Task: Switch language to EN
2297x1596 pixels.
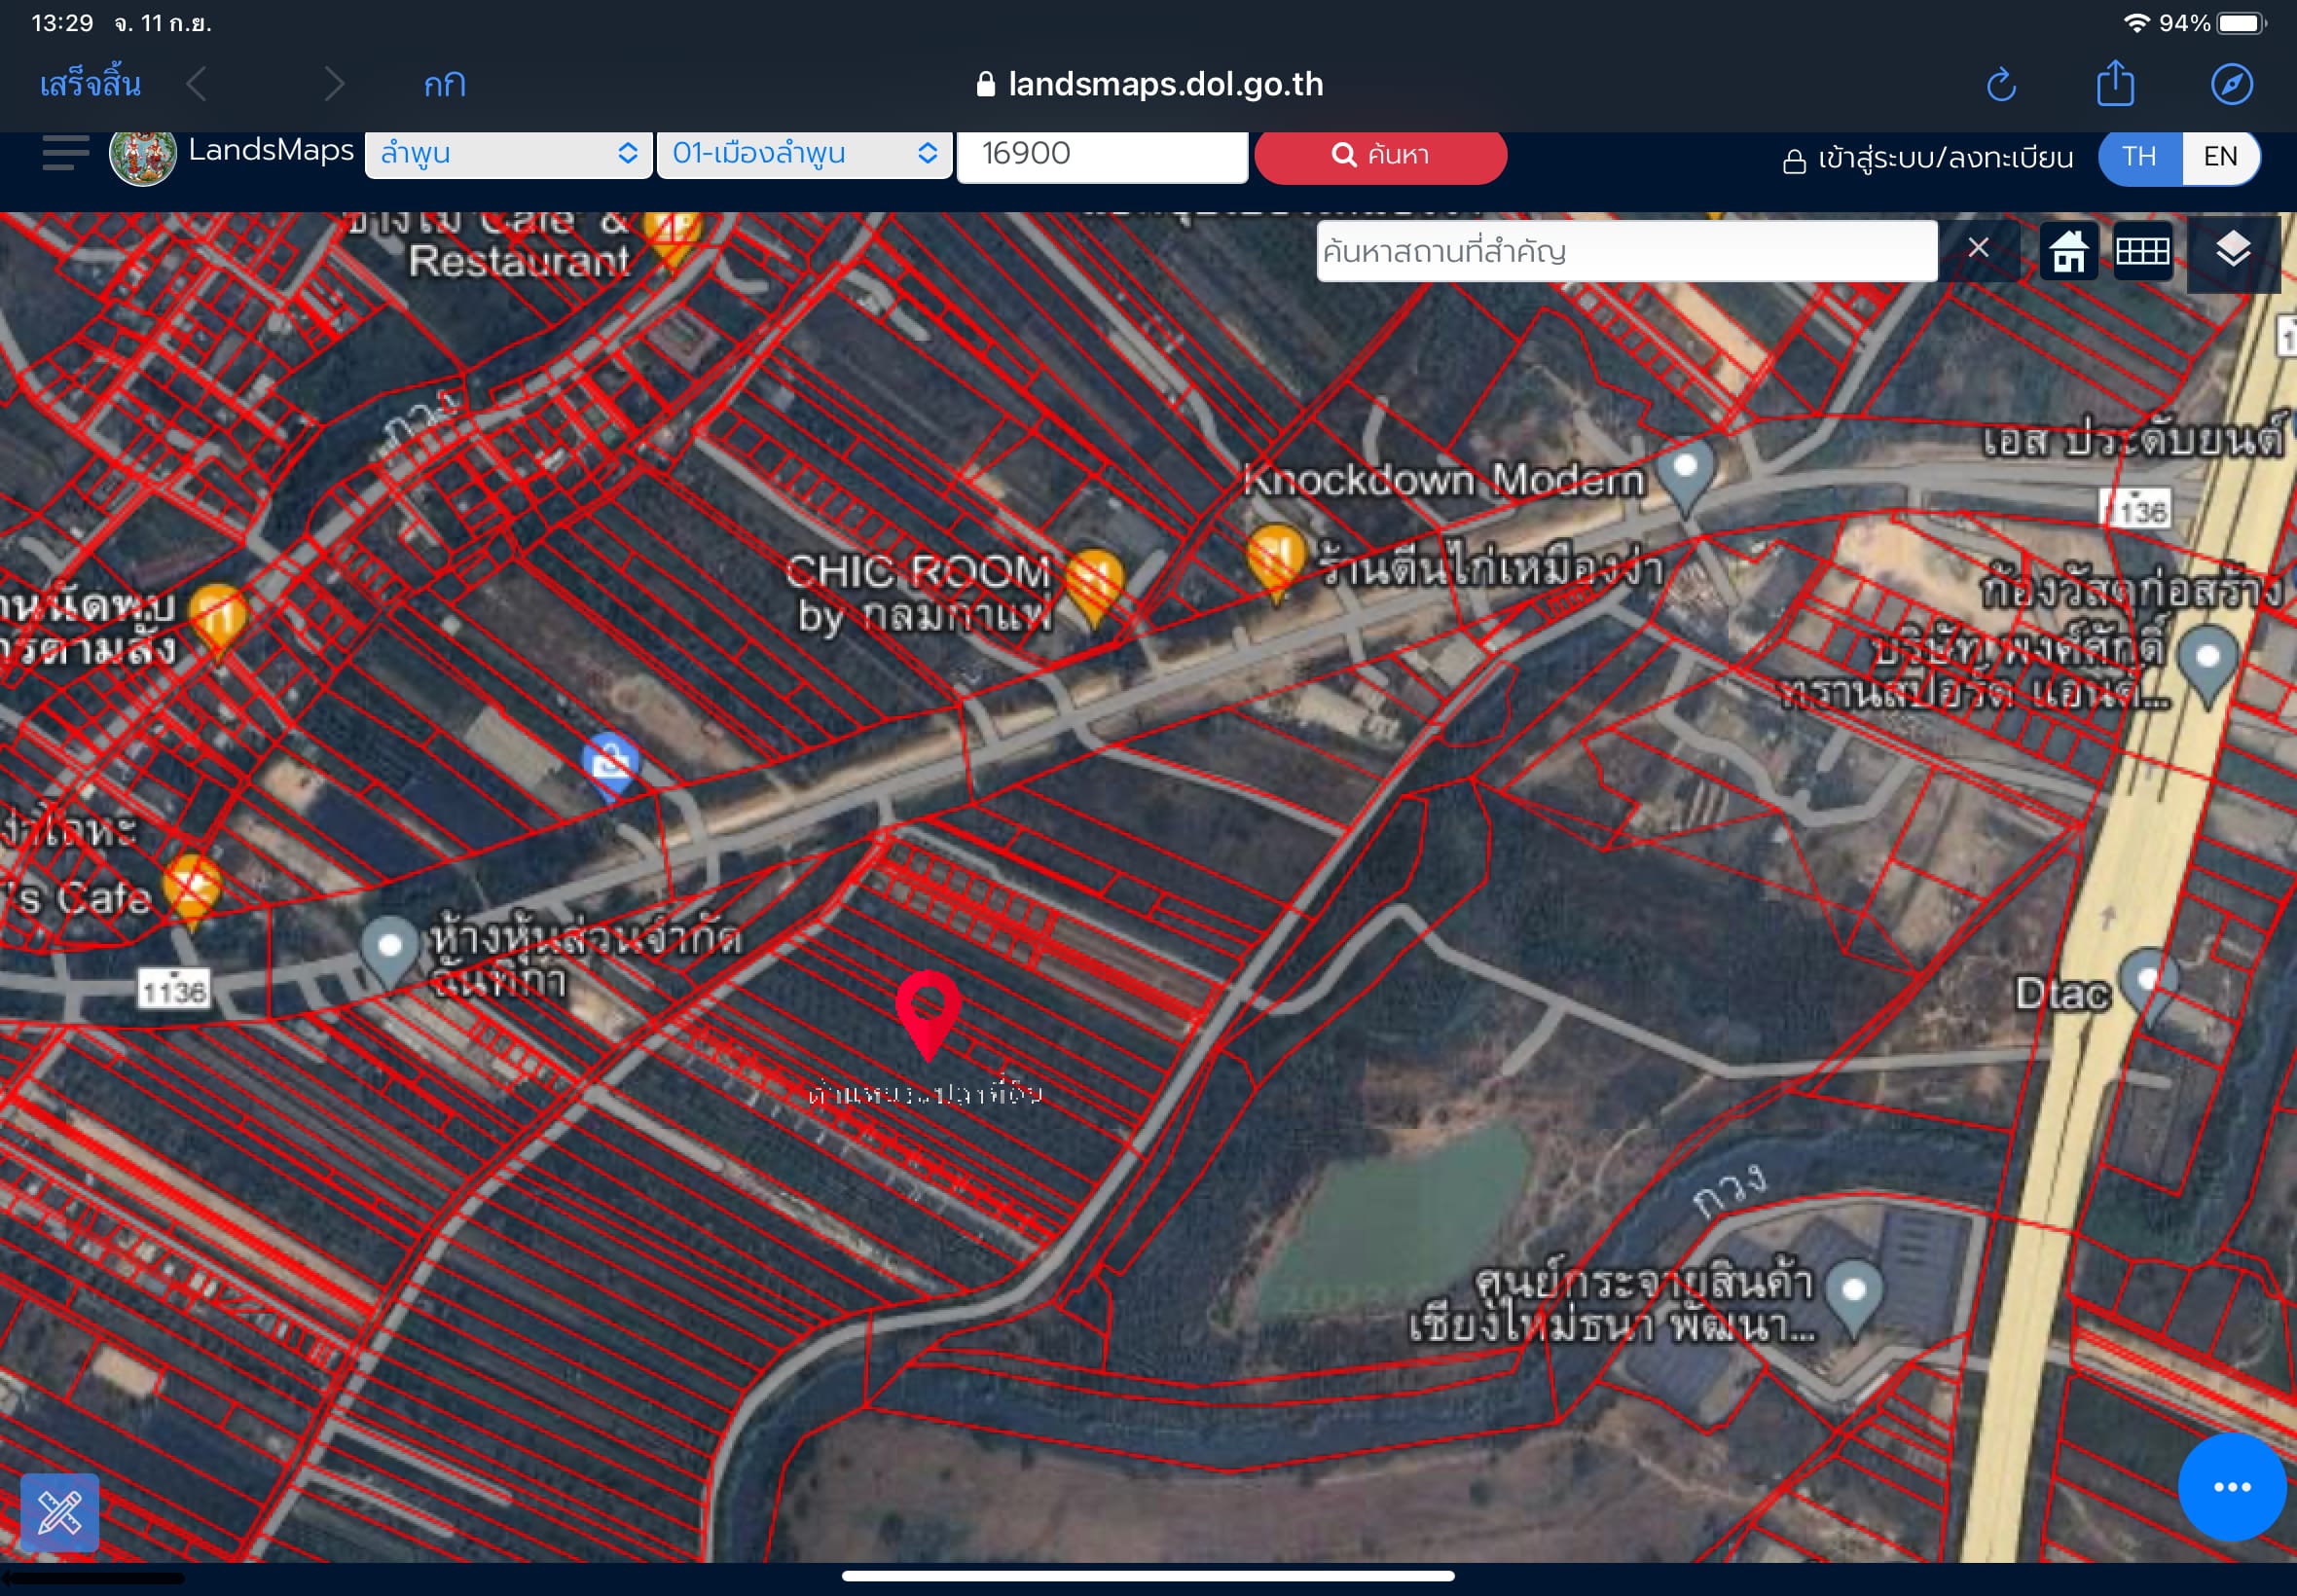Action: tap(2220, 156)
